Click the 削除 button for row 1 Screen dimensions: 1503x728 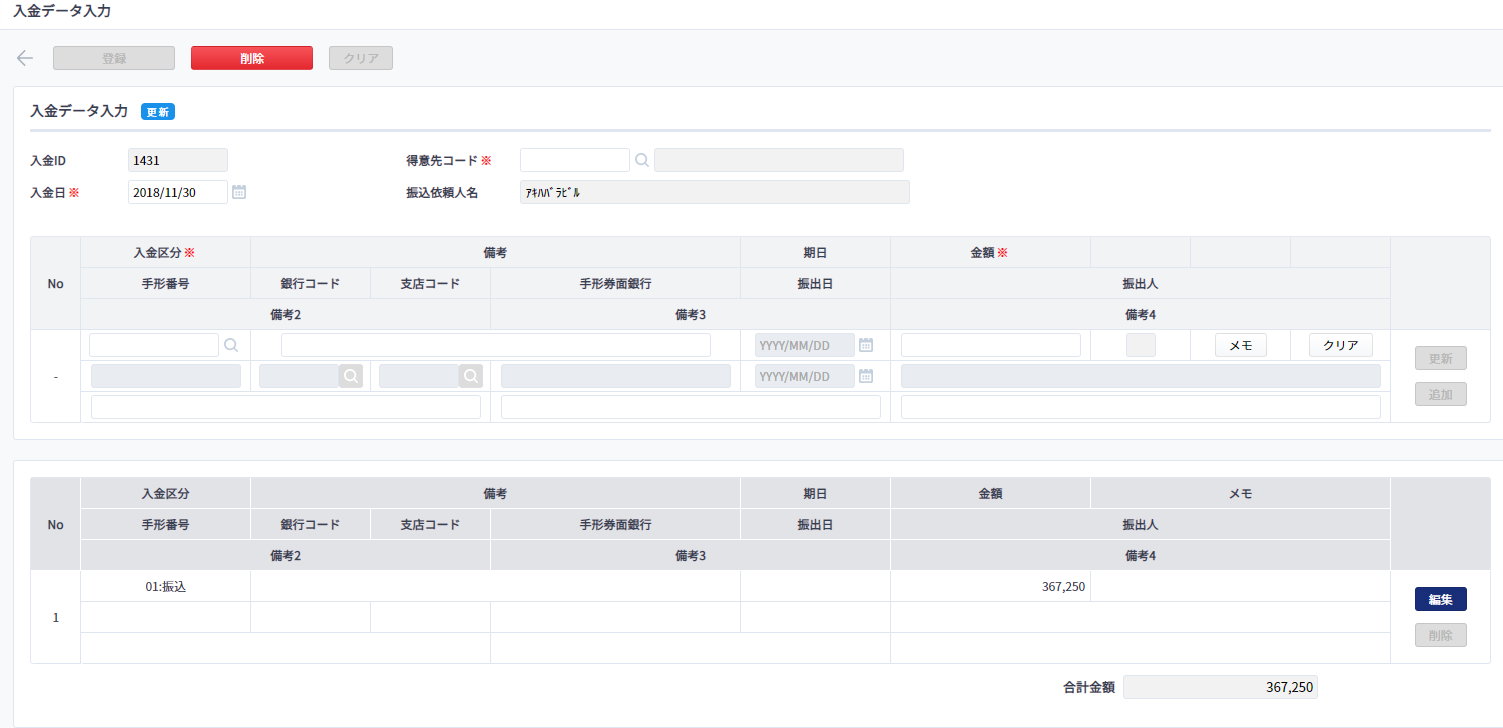(x=1441, y=635)
